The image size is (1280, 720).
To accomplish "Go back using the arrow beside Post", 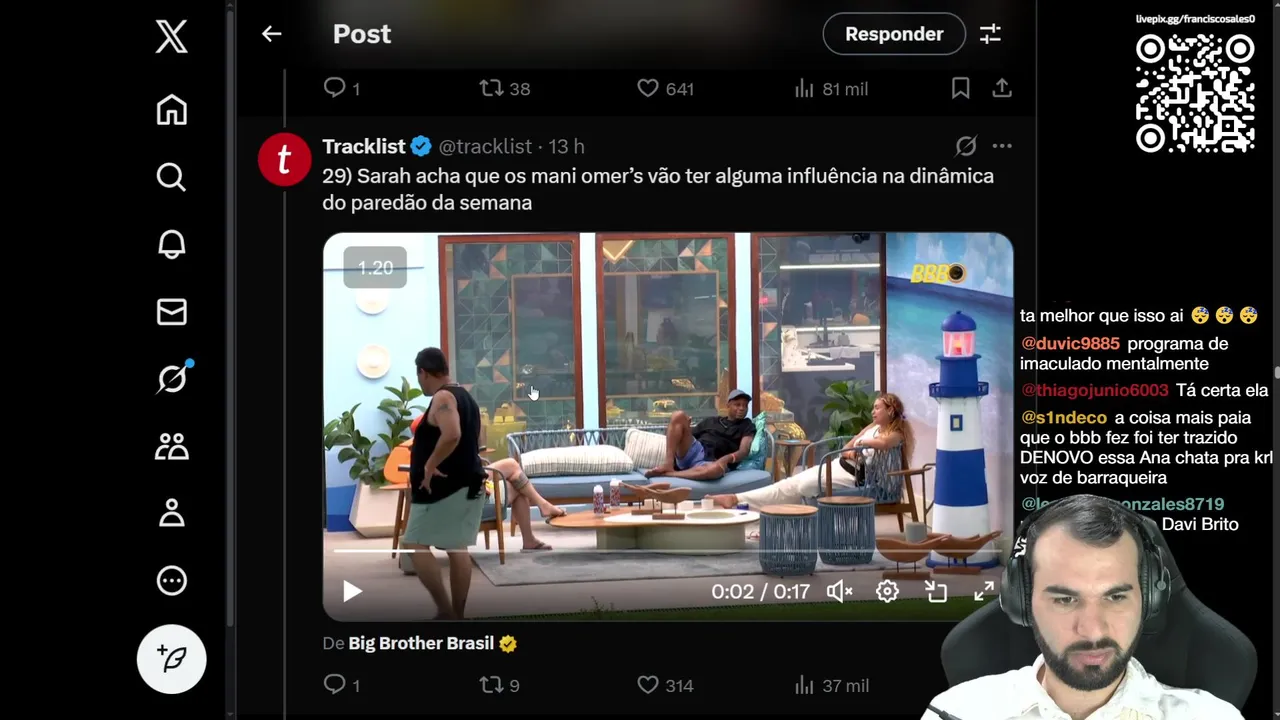I will tap(272, 34).
